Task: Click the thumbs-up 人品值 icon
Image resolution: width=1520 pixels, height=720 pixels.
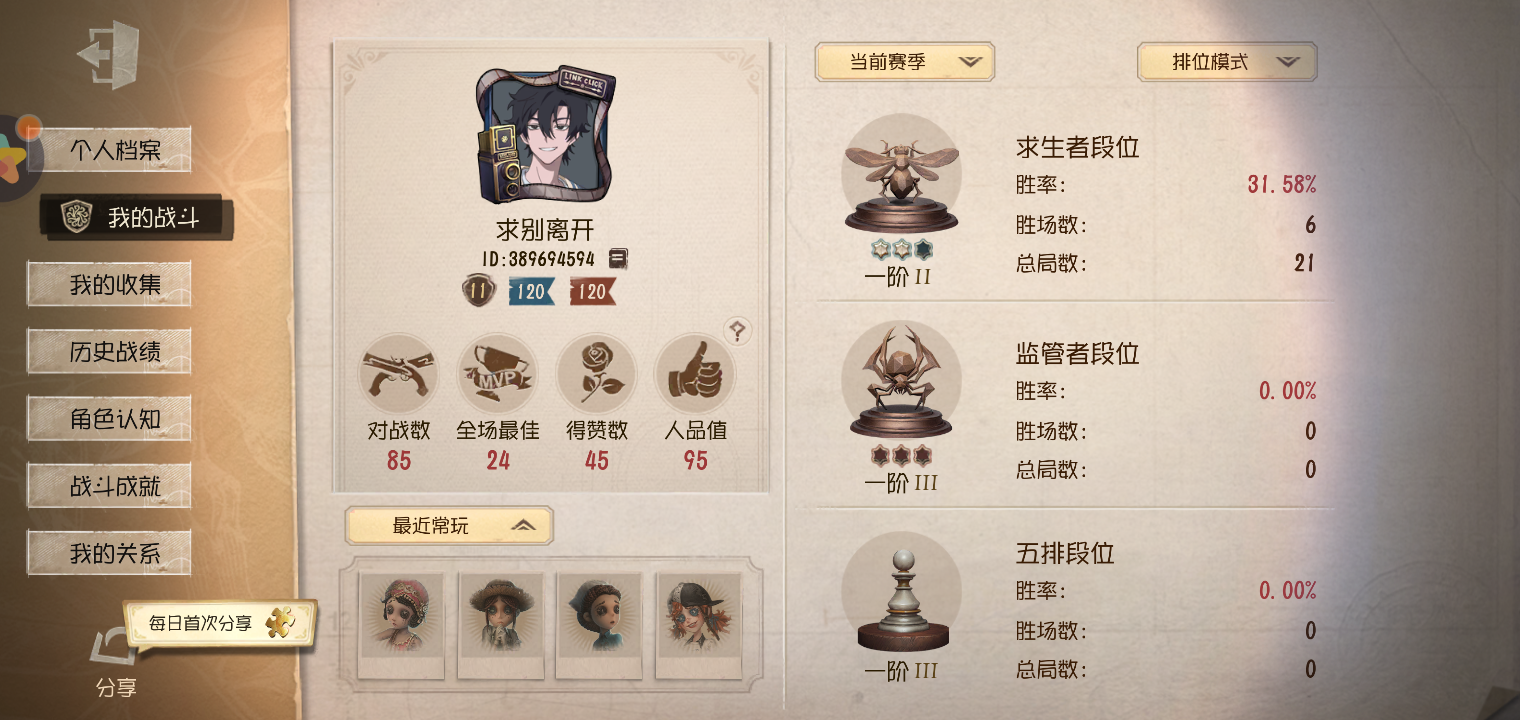Action: coord(695,373)
